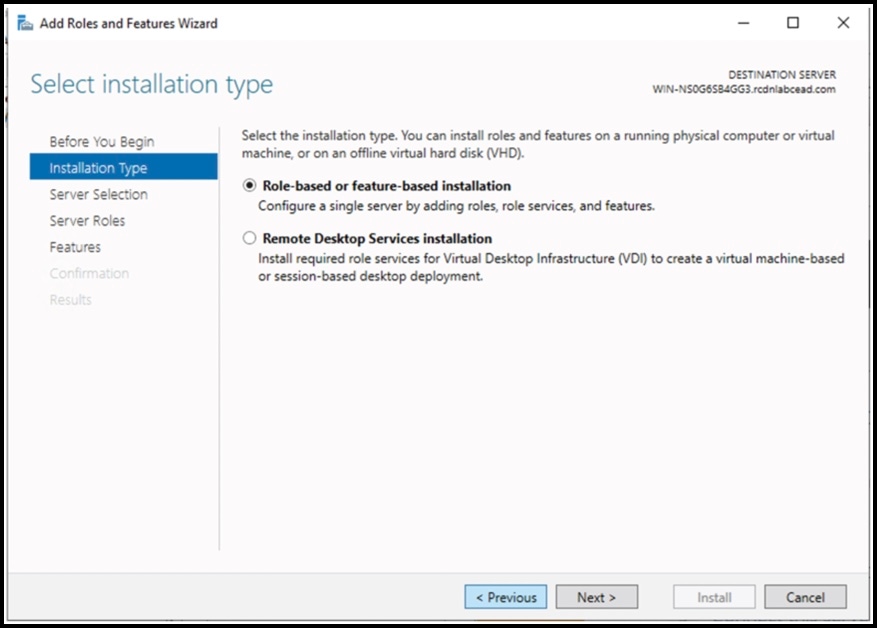Click the "Select installation type" heading

tap(151, 84)
